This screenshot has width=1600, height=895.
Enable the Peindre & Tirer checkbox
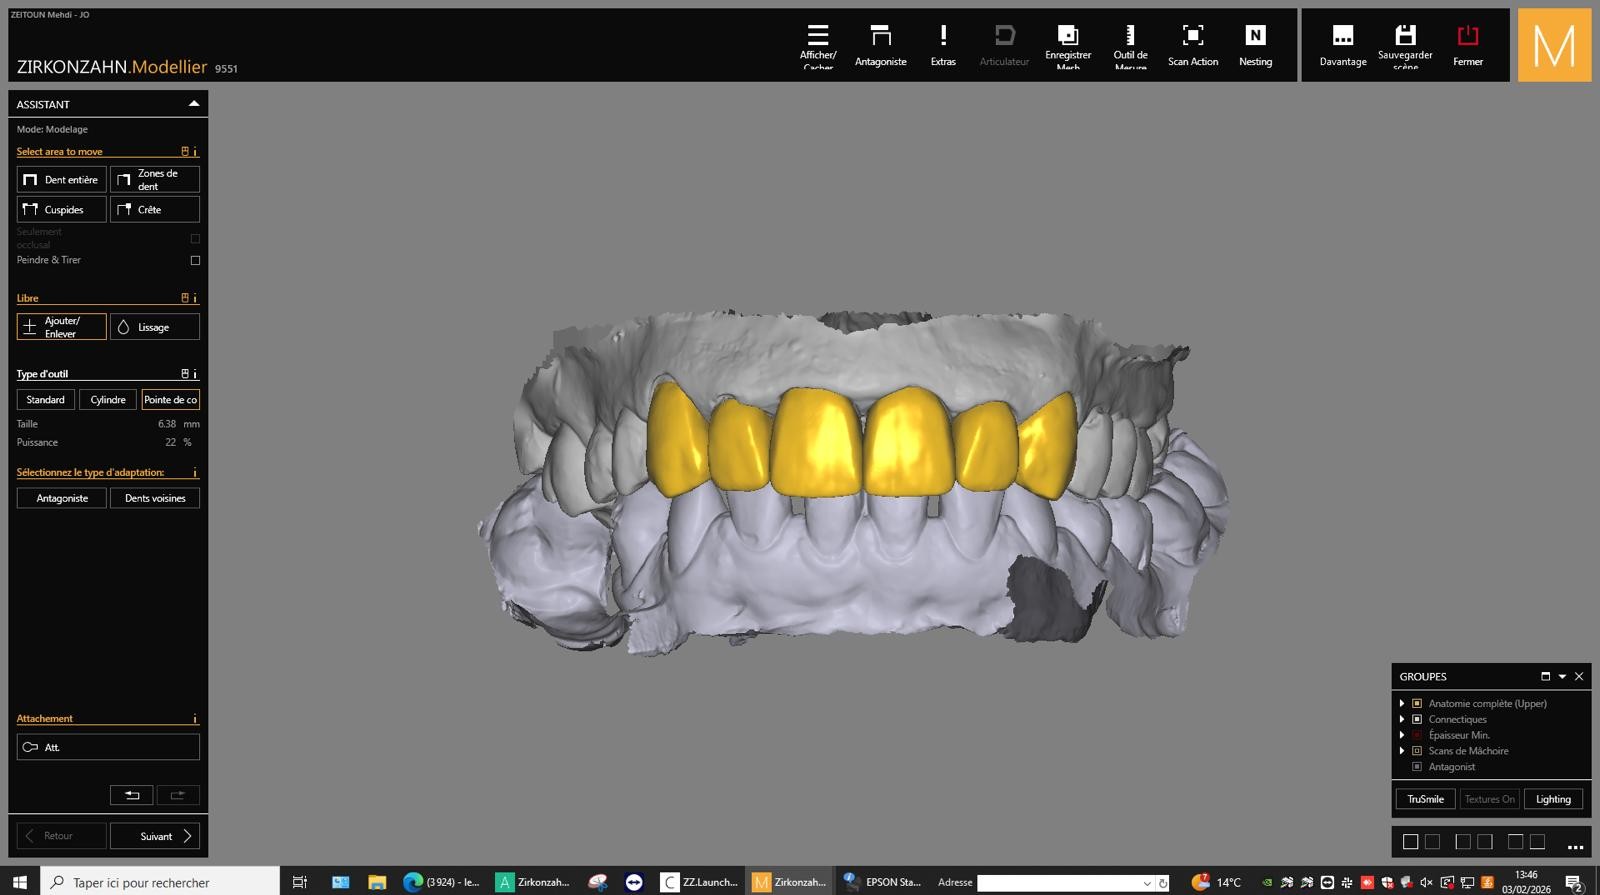[x=195, y=260]
